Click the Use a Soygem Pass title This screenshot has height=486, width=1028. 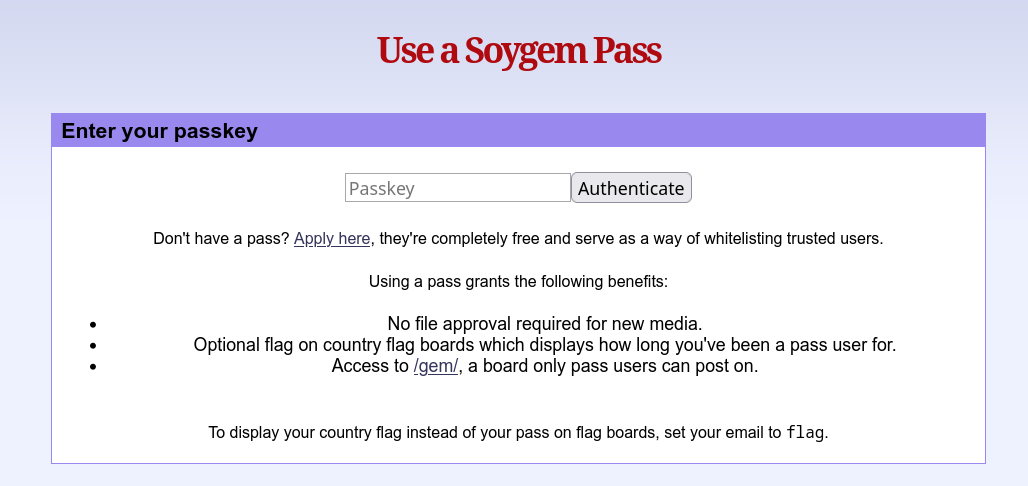point(519,50)
